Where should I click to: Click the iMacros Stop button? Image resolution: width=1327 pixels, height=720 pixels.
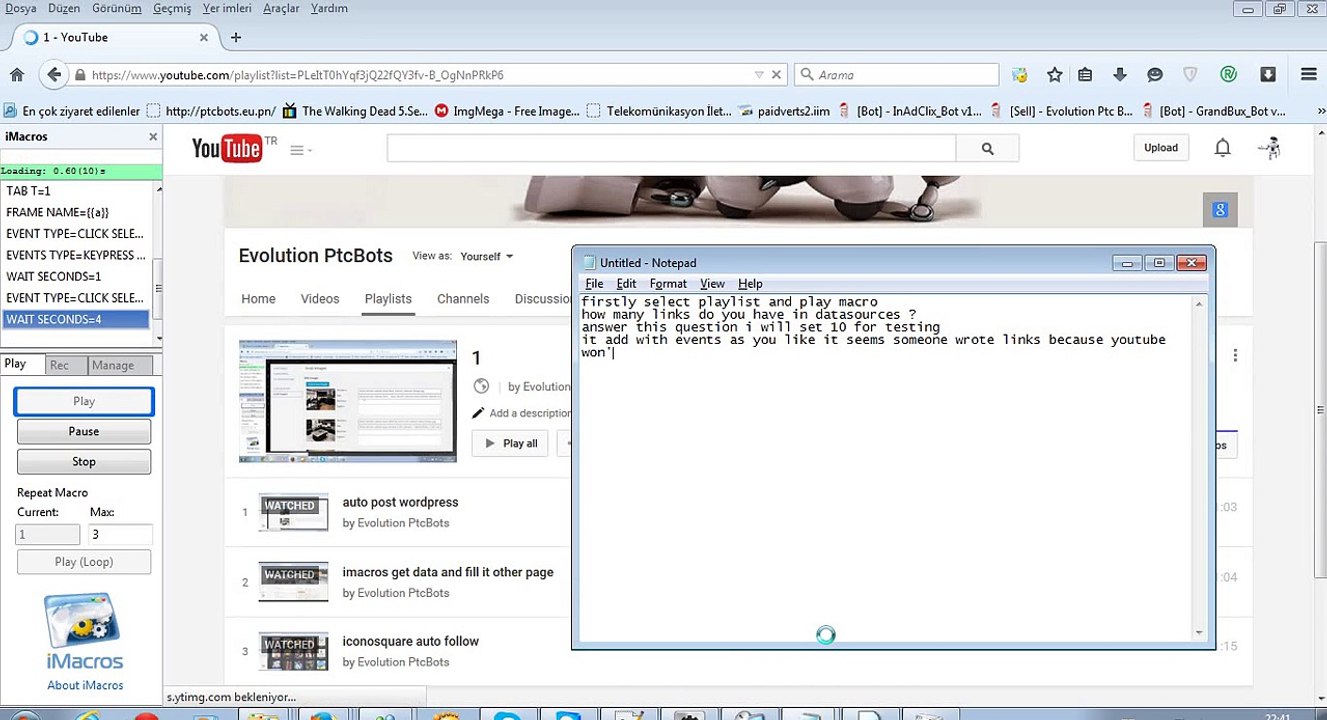tap(84, 462)
